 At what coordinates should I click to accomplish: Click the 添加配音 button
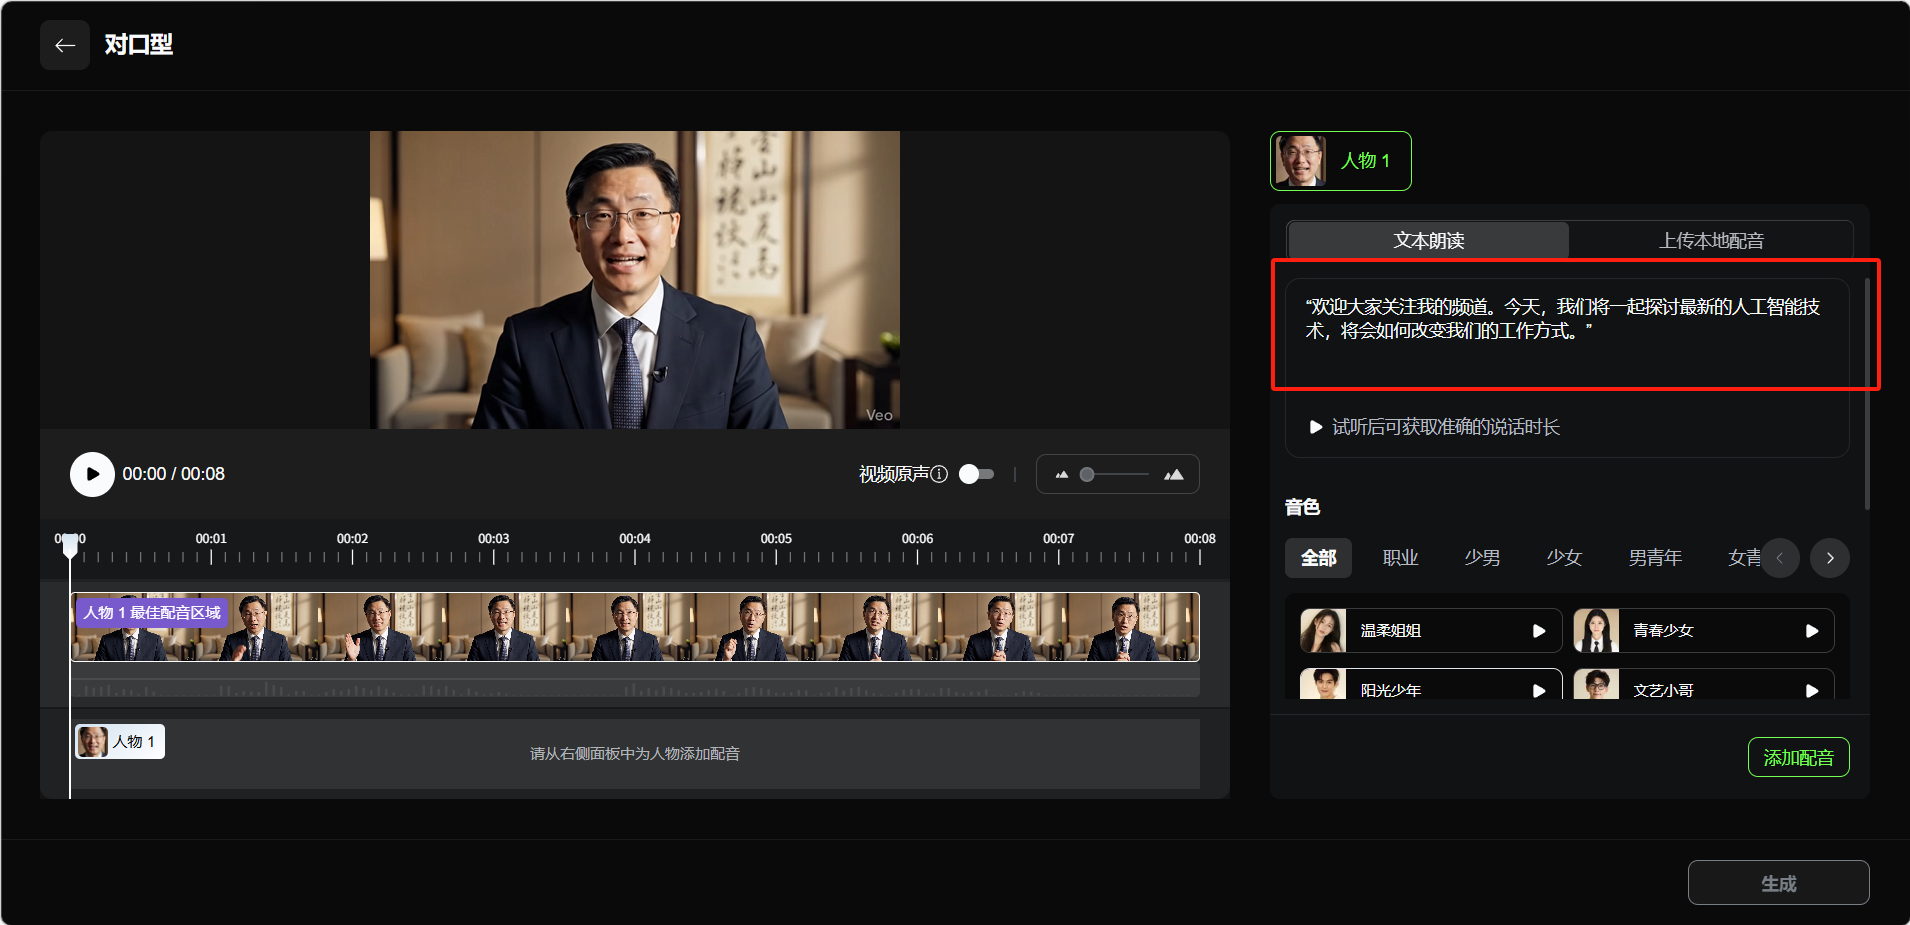(1798, 757)
